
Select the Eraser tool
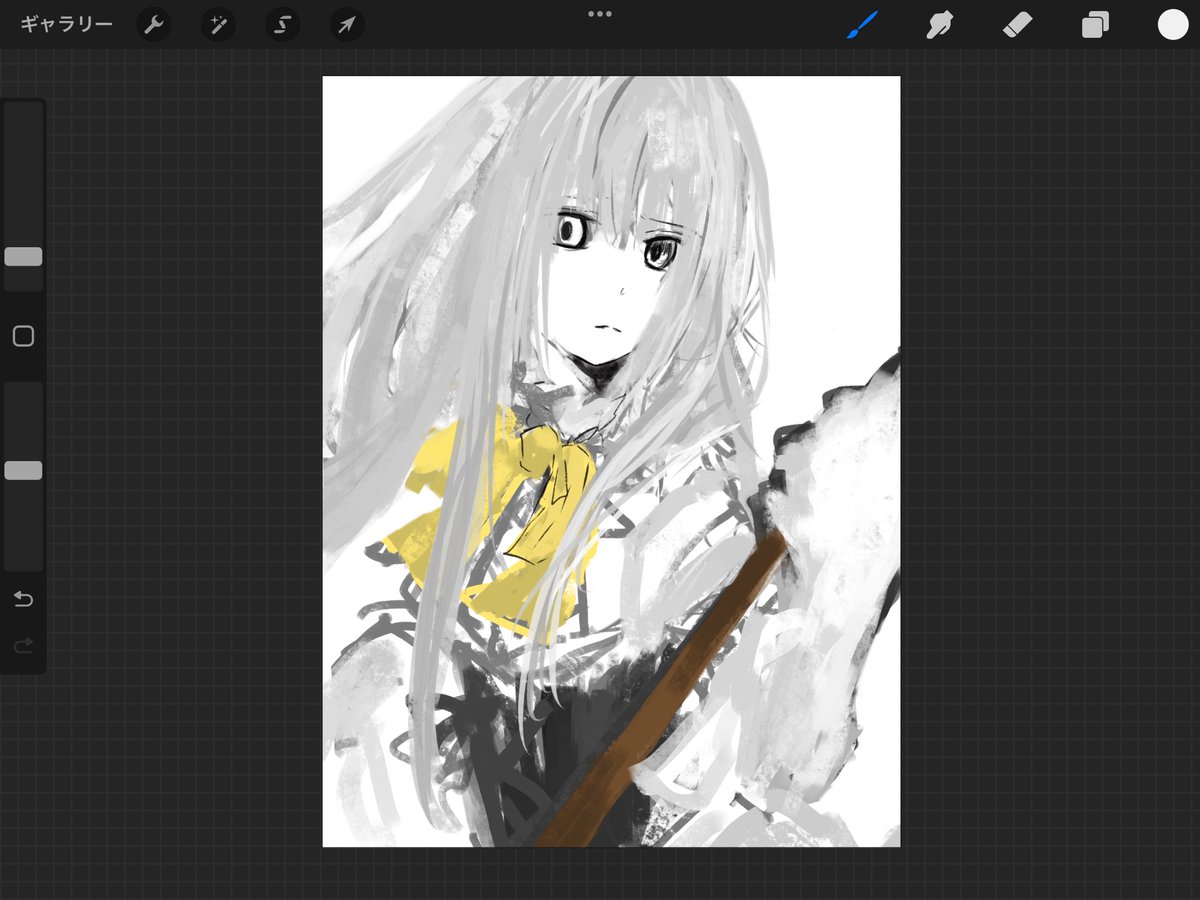tap(1017, 25)
